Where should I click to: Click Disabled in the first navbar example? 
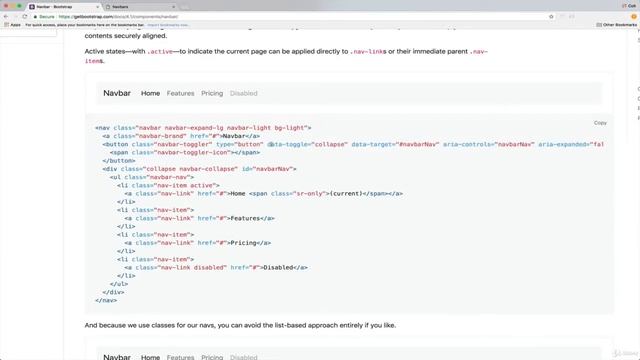[243, 93]
